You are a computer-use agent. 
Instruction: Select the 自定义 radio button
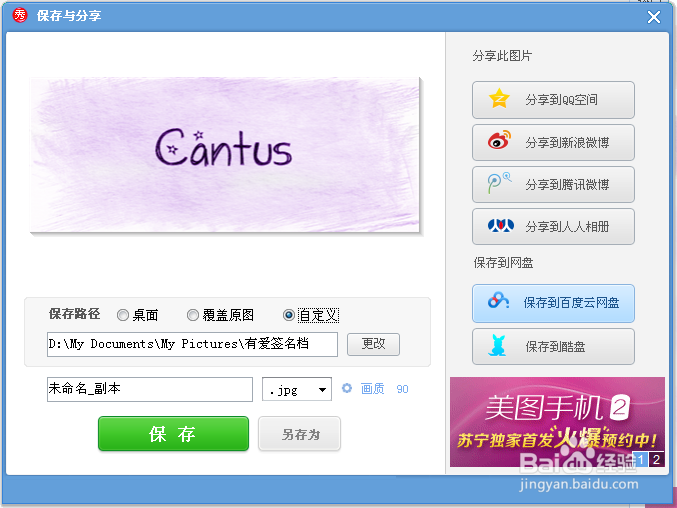(288, 315)
